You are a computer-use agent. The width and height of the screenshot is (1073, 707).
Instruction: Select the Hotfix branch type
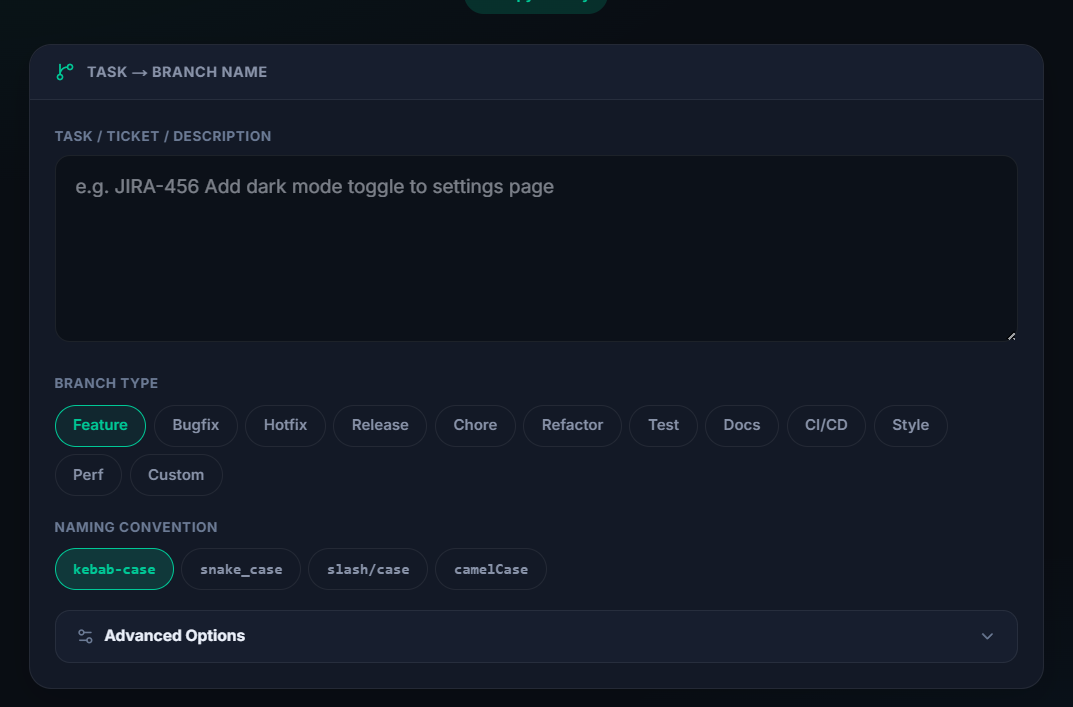tap(285, 425)
